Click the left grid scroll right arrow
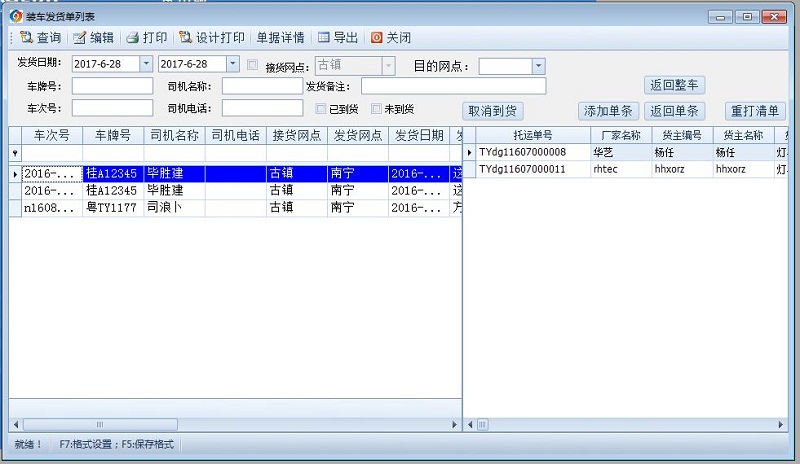Image resolution: width=800 pixels, height=464 pixels. click(x=455, y=424)
